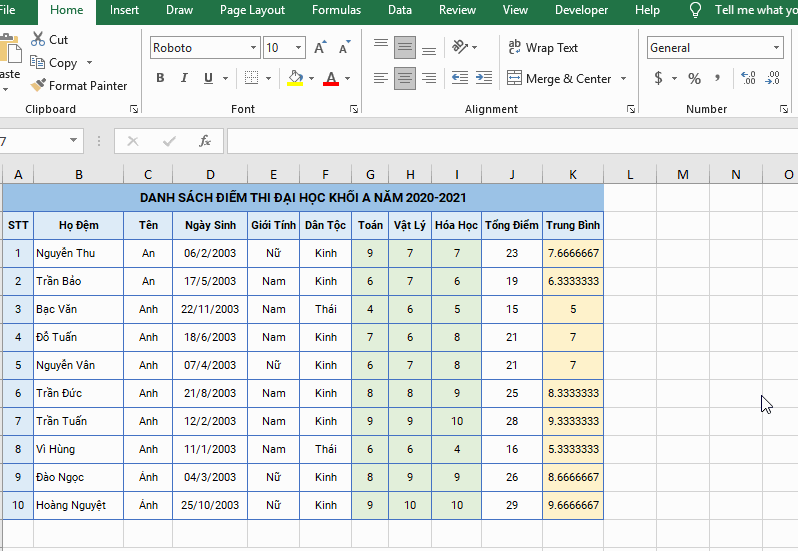Open text Orientation icon
This screenshot has height=551, width=798.
(460, 47)
